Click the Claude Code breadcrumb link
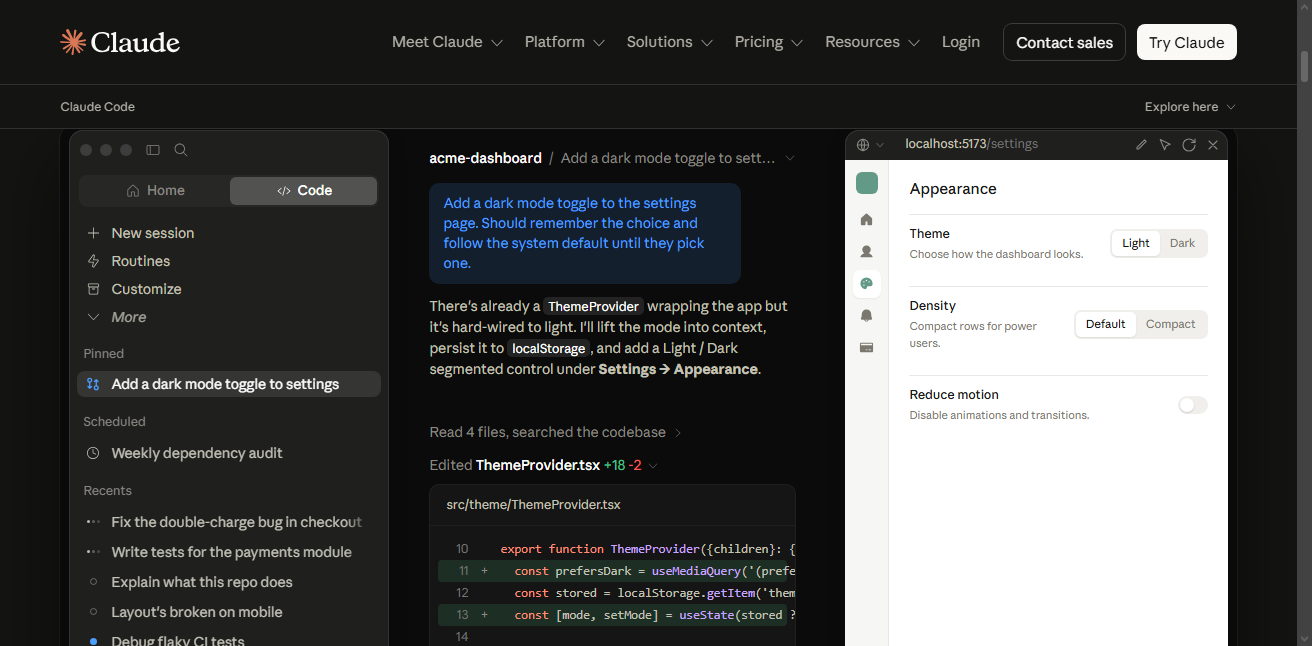The height and width of the screenshot is (646, 1312). click(x=97, y=107)
